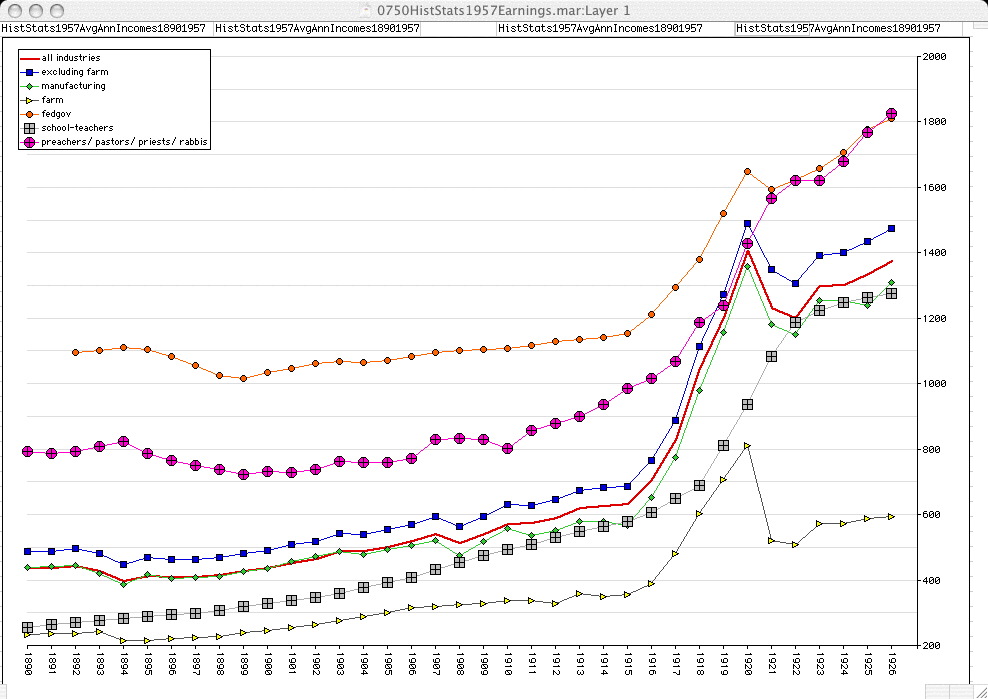Select the fedgov series peak point at 1920
This screenshot has width=988, height=699.
[747, 172]
